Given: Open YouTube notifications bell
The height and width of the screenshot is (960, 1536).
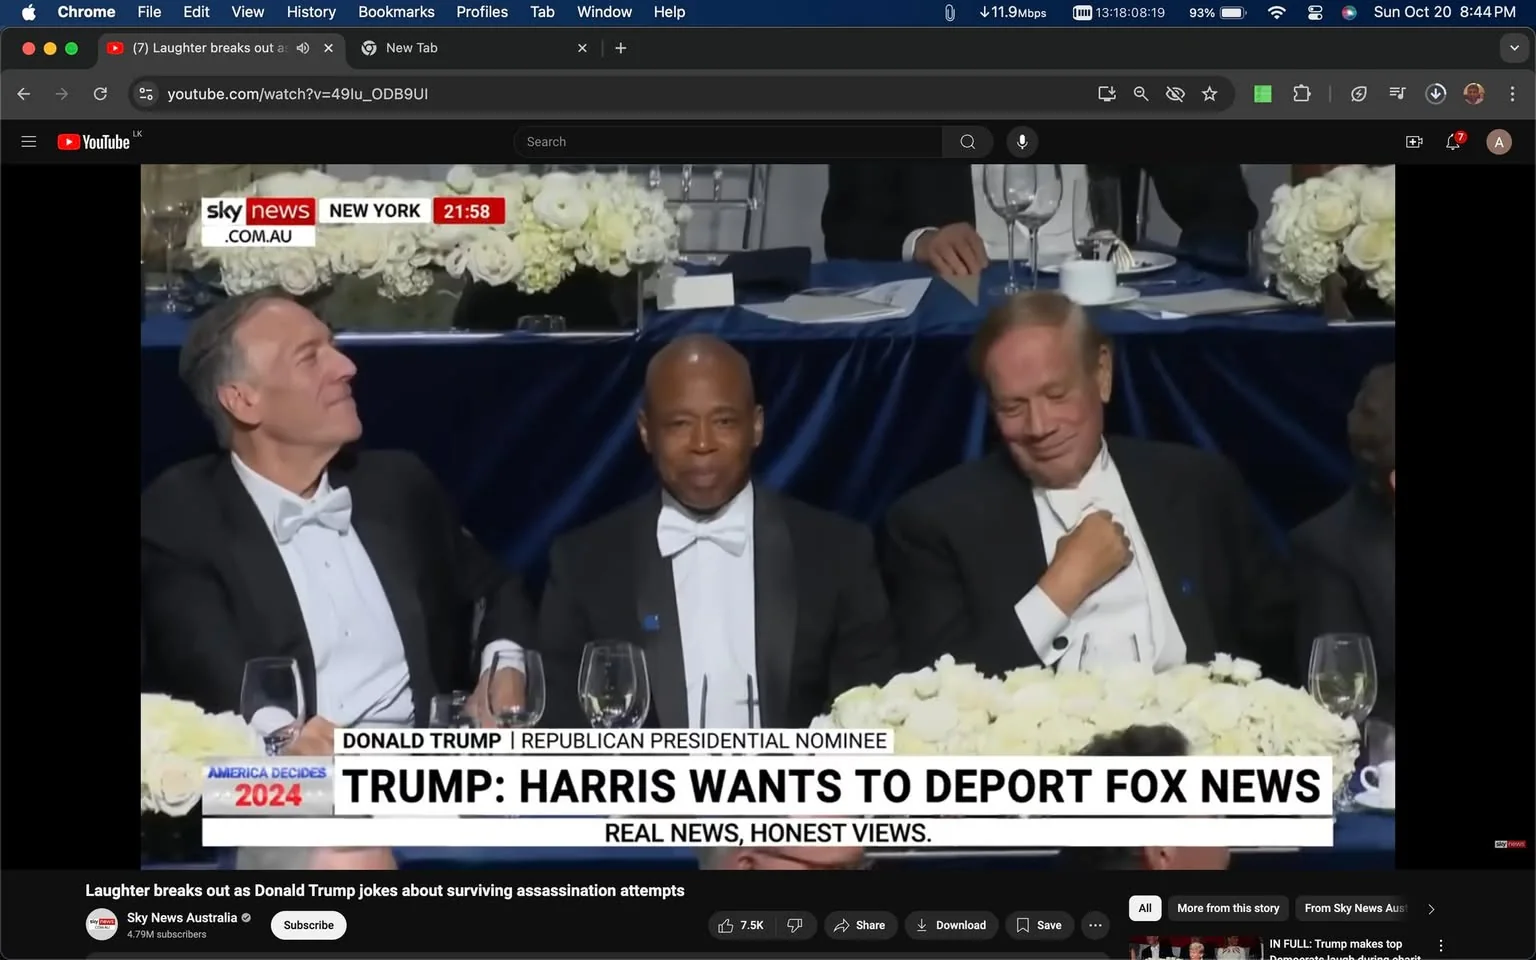Looking at the screenshot, I should click(1454, 142).
